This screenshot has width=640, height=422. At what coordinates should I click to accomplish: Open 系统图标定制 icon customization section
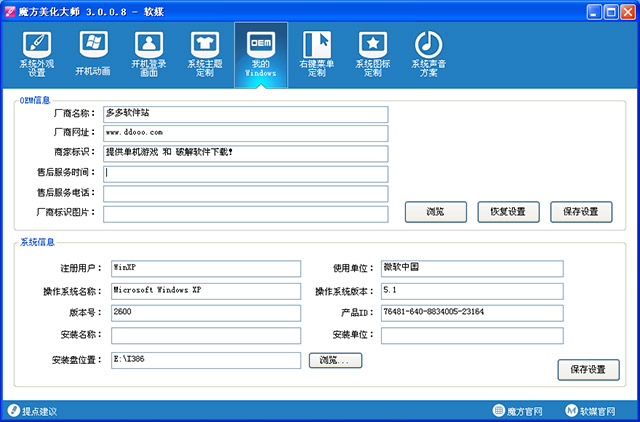coord(373,54)
